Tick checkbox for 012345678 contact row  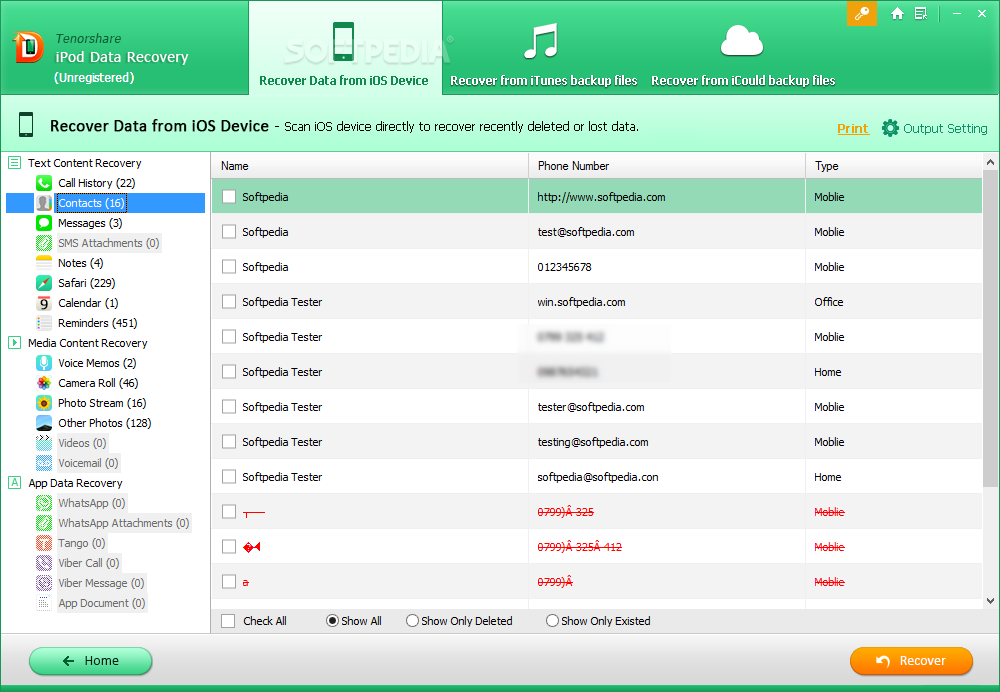point(229,267)
